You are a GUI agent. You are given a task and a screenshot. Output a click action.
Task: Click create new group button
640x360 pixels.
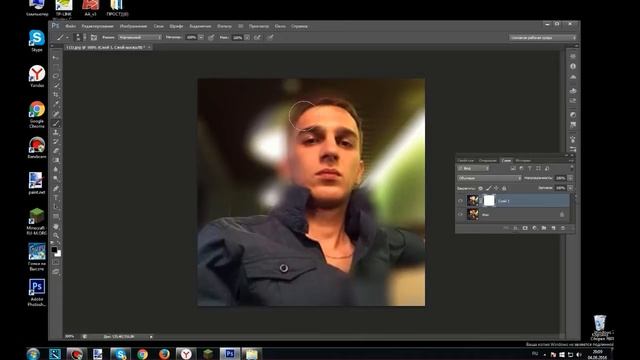tap(544, 228)
